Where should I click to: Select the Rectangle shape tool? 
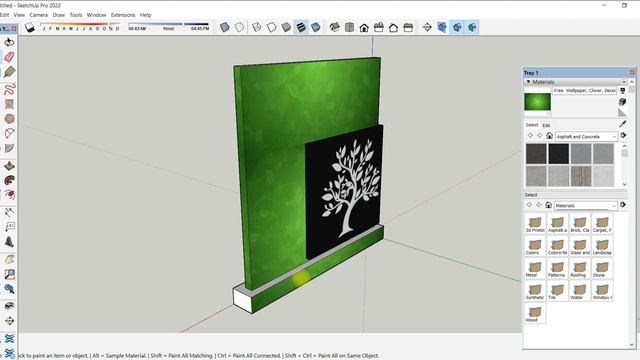point(9,104)
